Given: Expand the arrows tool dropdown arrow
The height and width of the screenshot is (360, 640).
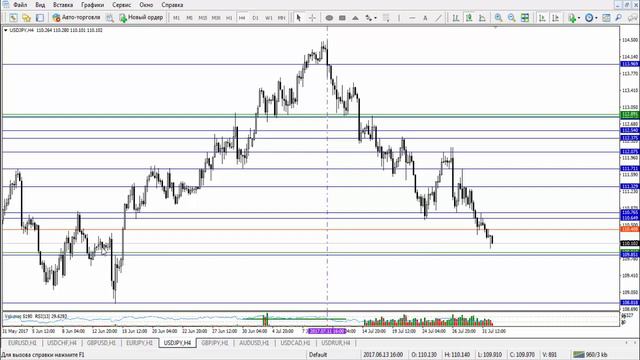Looking at the screenshot, I should (376, 18).
